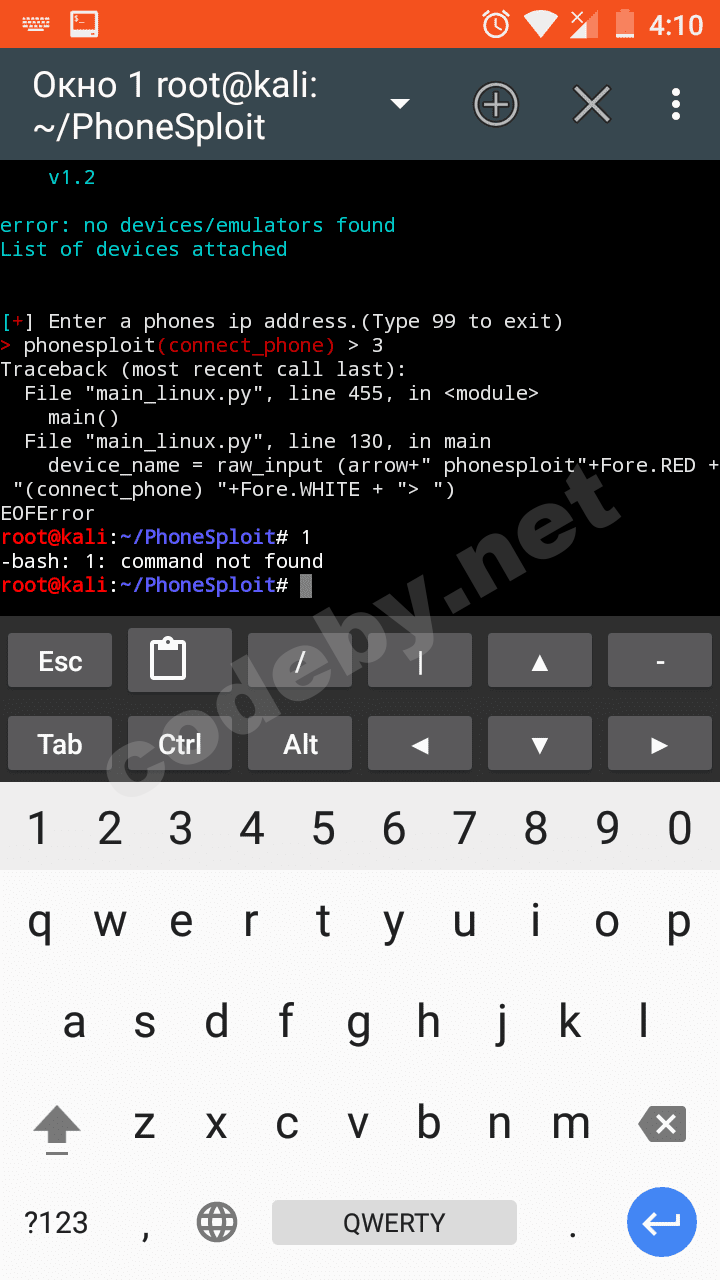Viewport: 720px width, 1280px height.
Task: Tap the down arrow key
Action: pyautogui.click(x=540, y=743)
